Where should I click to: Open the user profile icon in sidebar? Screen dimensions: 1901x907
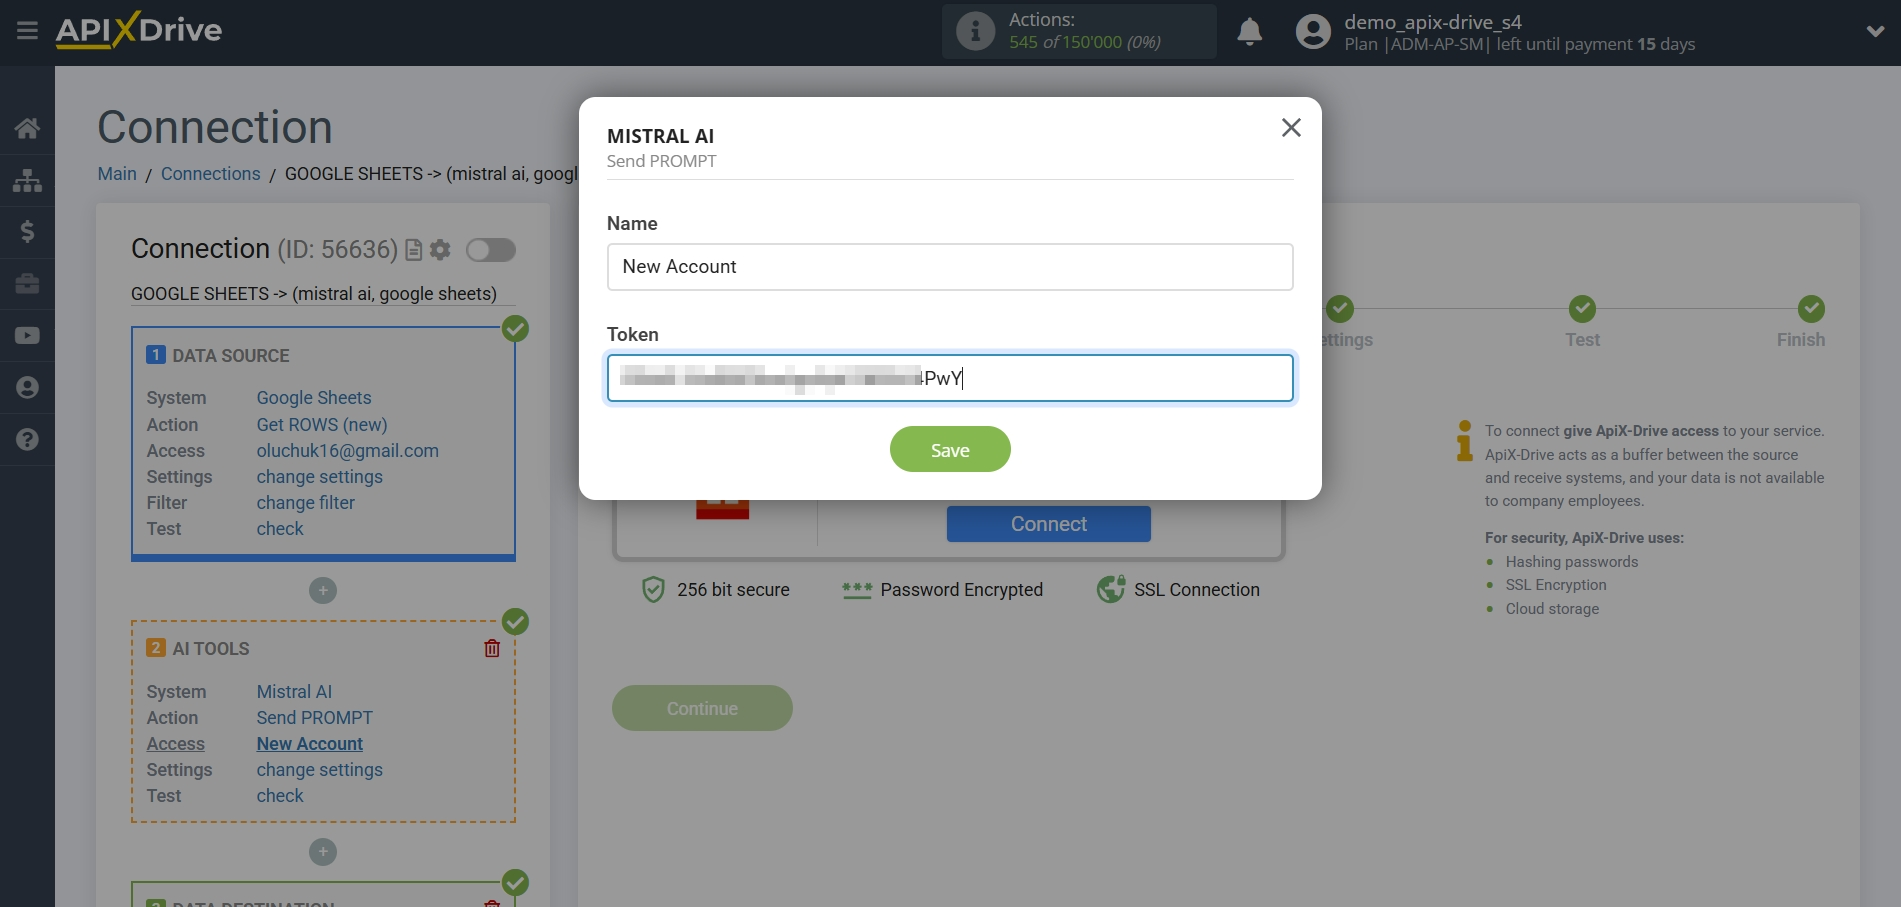tap(27, 387)
